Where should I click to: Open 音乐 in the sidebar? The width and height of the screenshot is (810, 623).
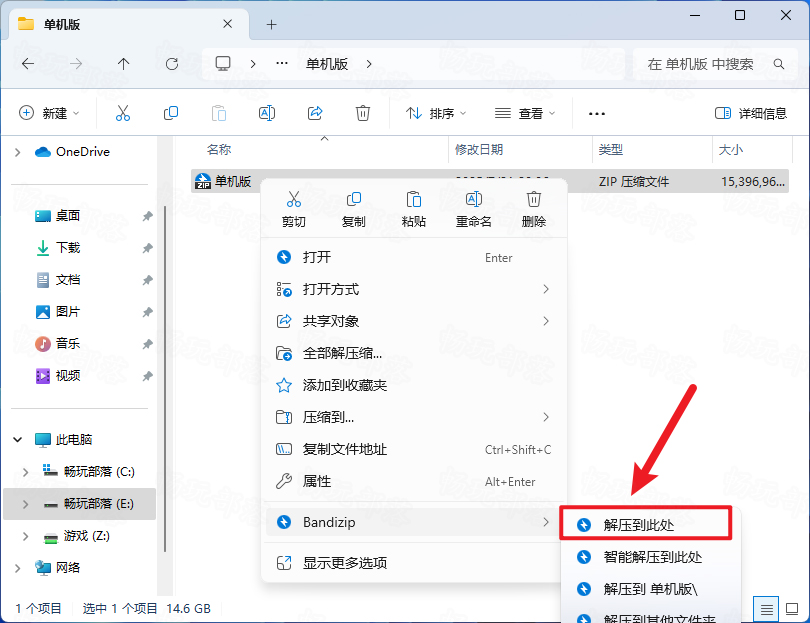click(x=68, y=344)
